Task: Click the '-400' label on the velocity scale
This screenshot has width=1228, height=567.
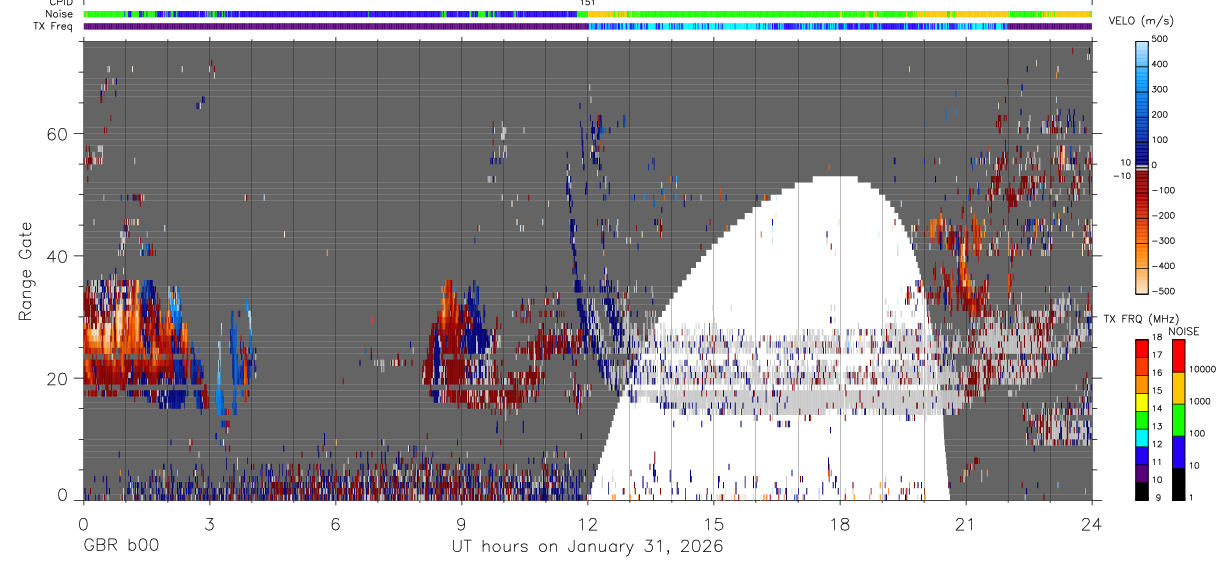Action: pos(1165,267)
